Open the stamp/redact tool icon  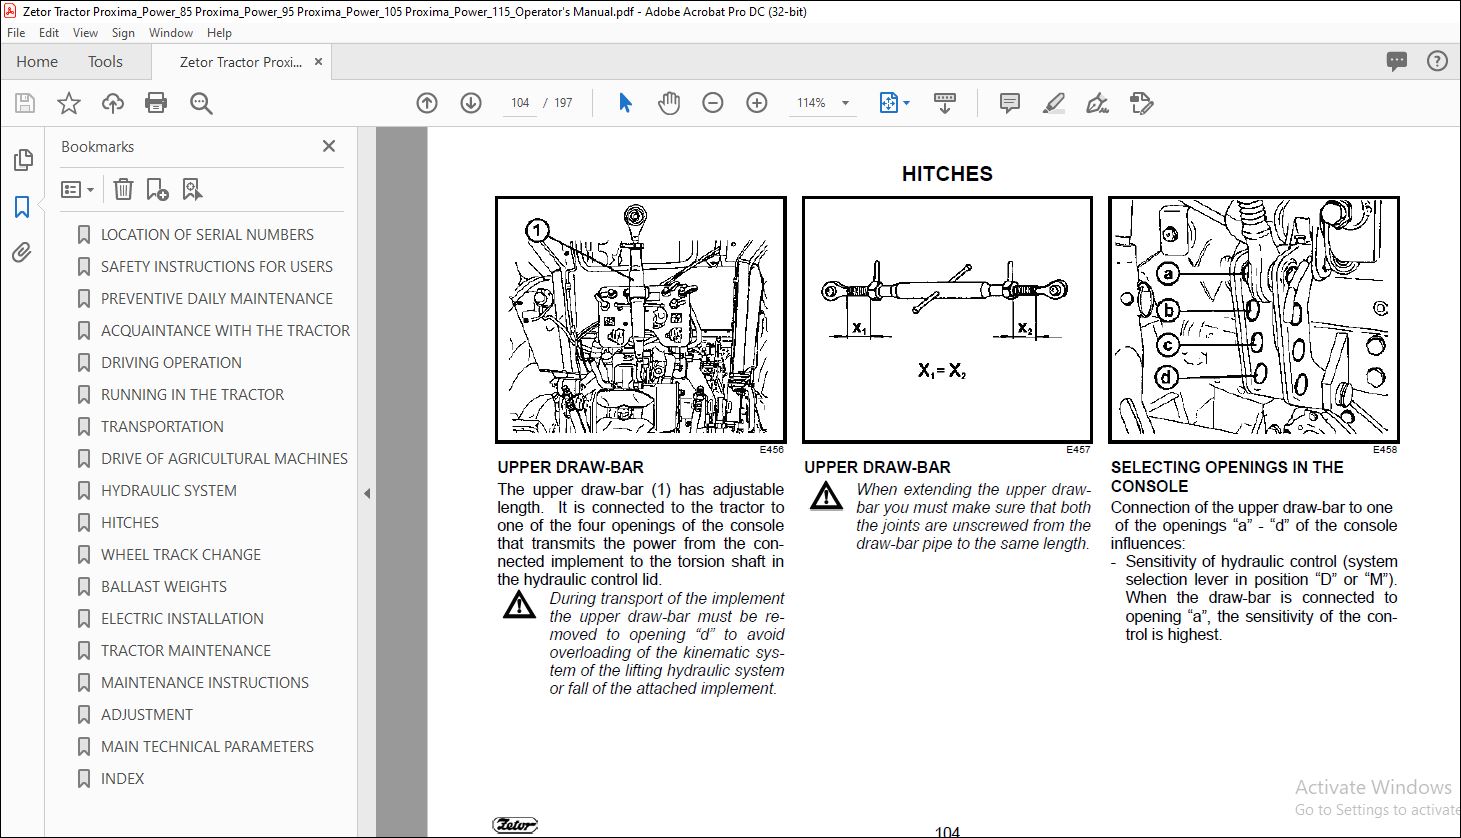click(1141, 103)
